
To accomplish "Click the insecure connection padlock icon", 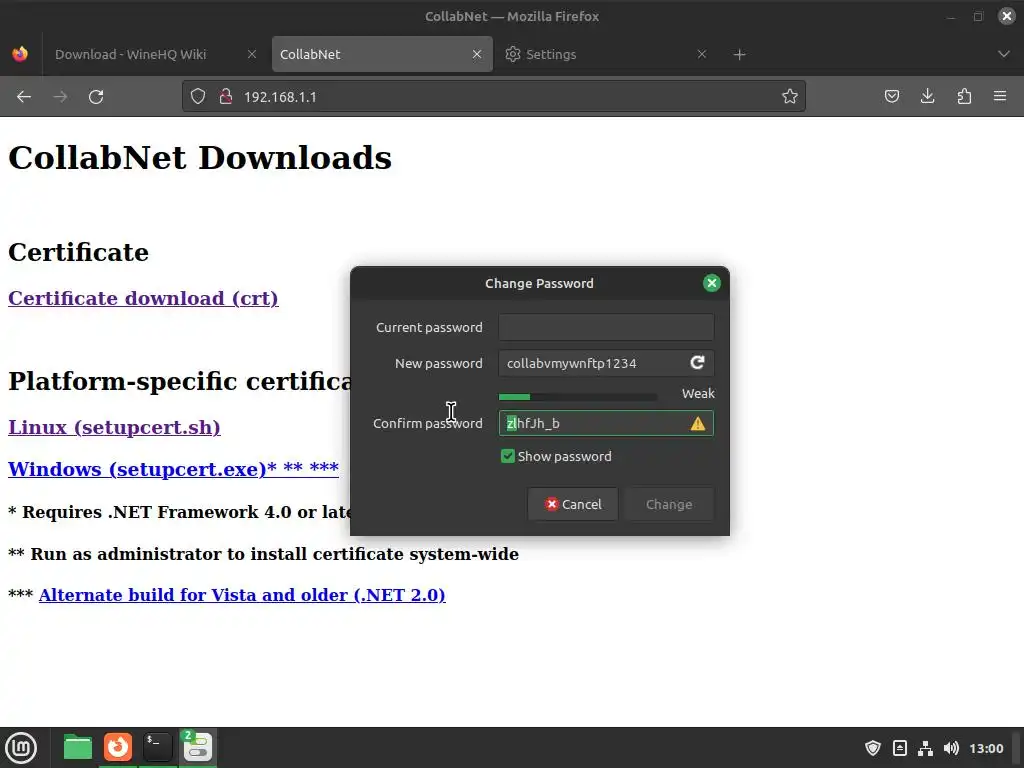I will click(226, 97).
